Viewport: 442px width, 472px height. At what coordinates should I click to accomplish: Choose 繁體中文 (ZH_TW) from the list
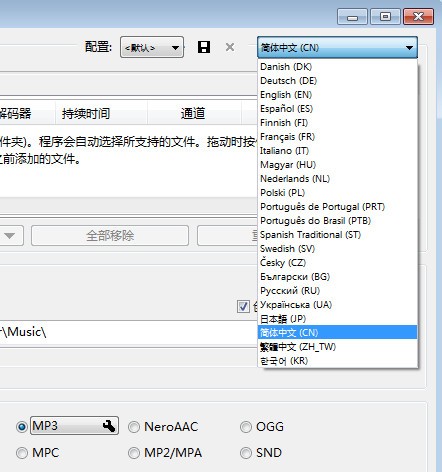(337, 347)
